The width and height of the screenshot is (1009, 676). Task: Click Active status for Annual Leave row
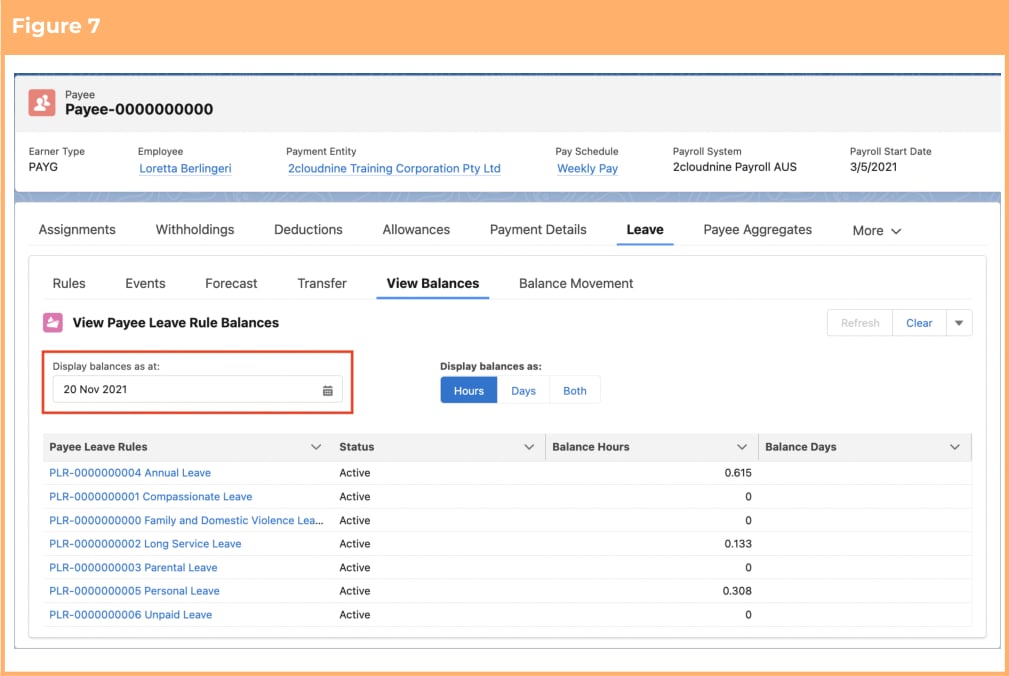[355, 473]
